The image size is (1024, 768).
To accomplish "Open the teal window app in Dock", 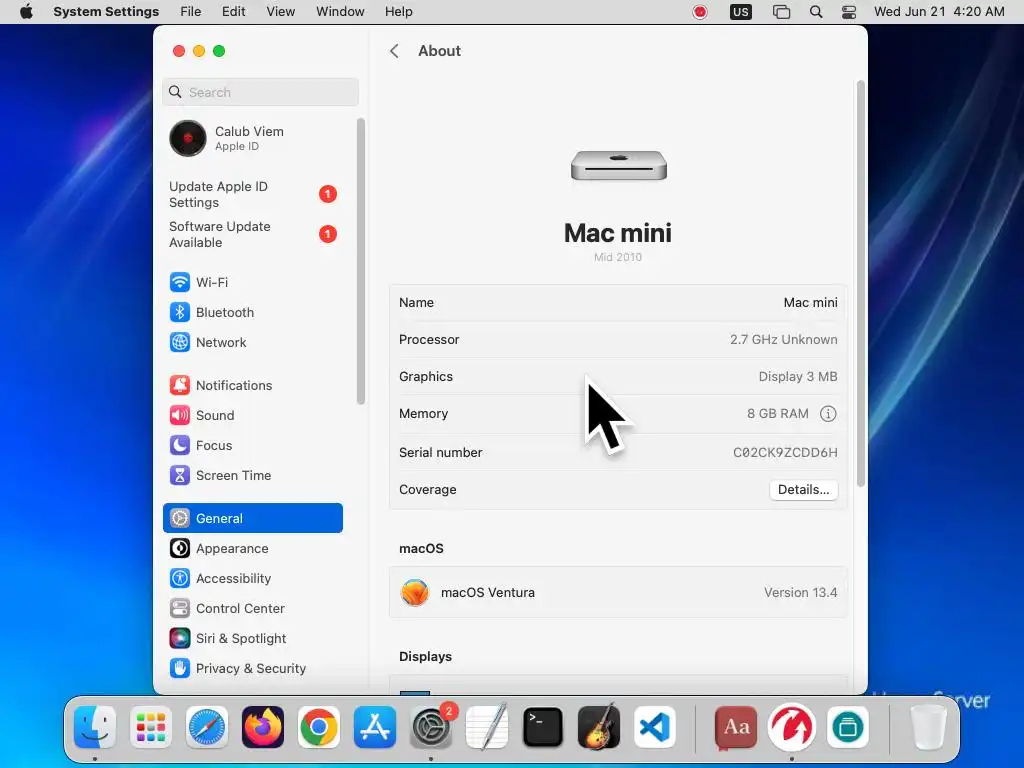I will point(848,727).
